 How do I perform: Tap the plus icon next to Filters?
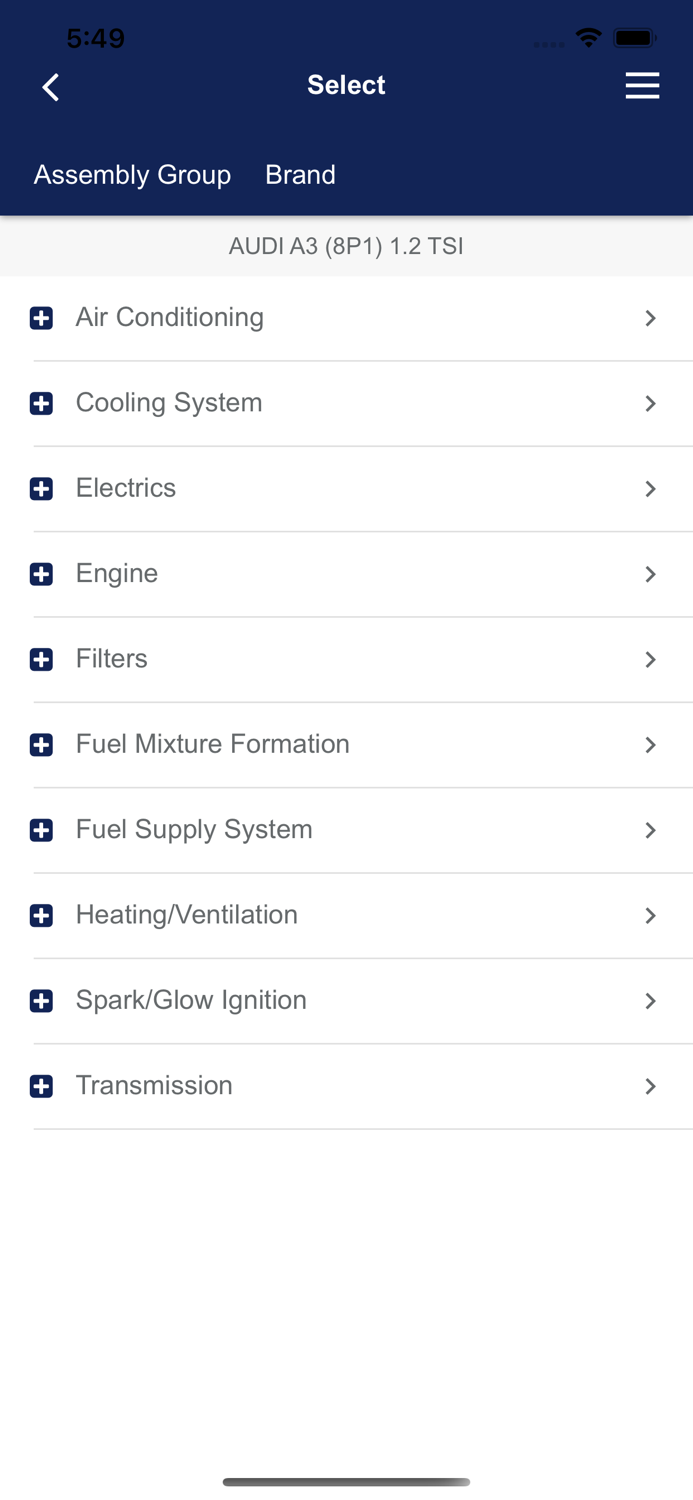point(41,659)
